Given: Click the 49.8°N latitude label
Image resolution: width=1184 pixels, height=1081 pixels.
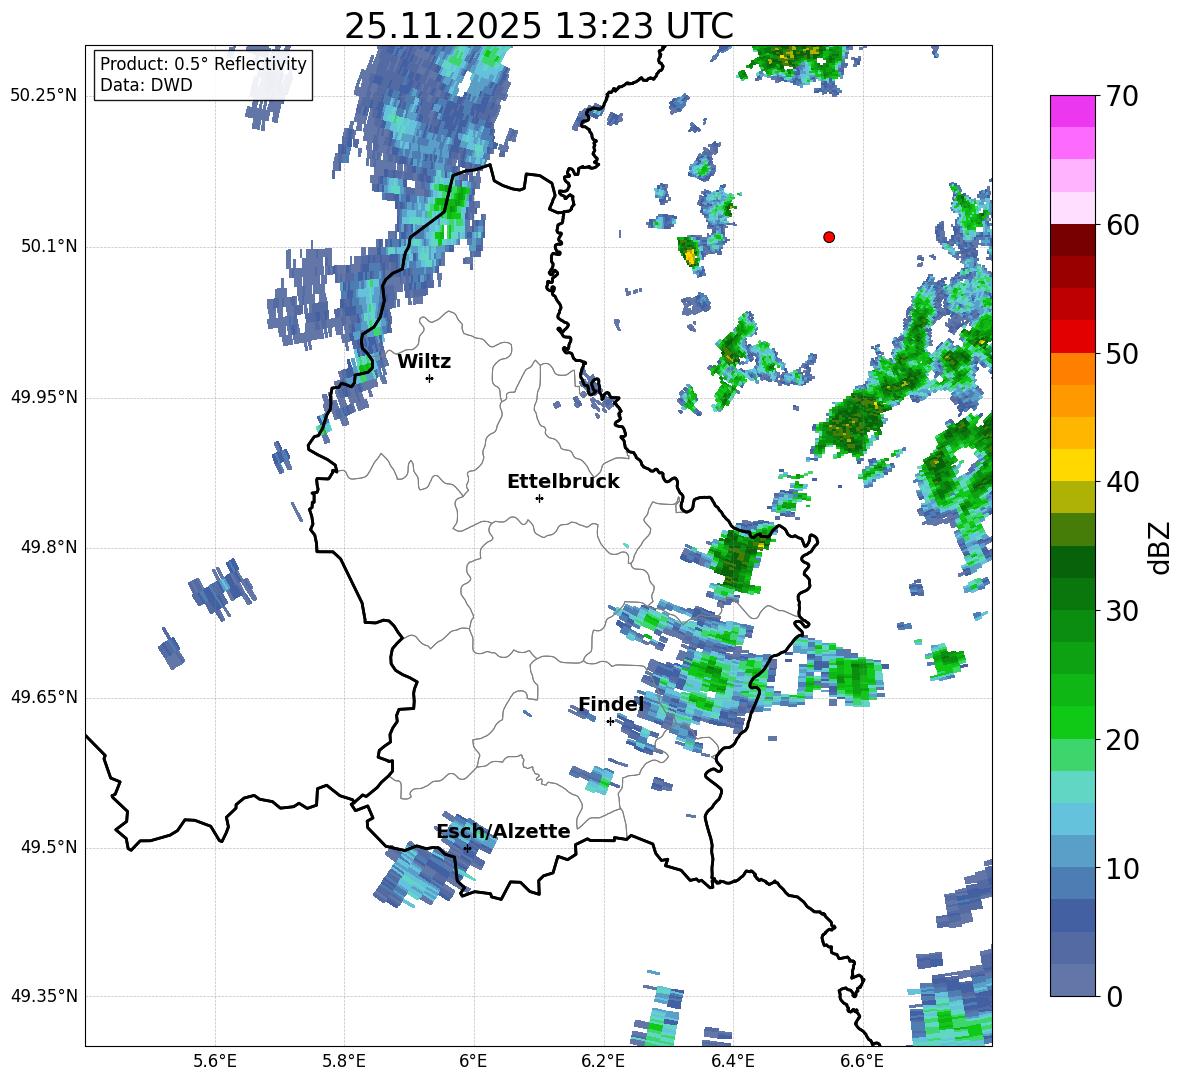Looking at the screenshot, I should pos(49,547).
